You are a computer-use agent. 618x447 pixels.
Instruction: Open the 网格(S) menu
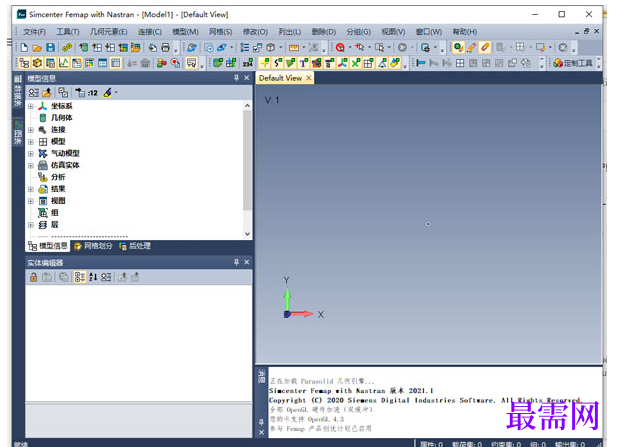(x=221, y=32)
